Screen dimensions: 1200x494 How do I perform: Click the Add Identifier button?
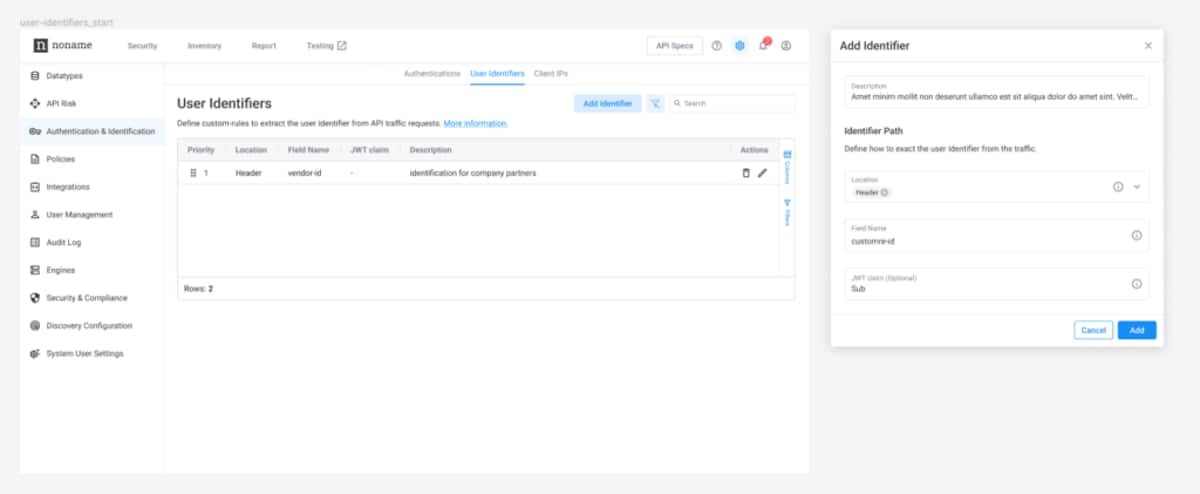click(x=607, y=103)
